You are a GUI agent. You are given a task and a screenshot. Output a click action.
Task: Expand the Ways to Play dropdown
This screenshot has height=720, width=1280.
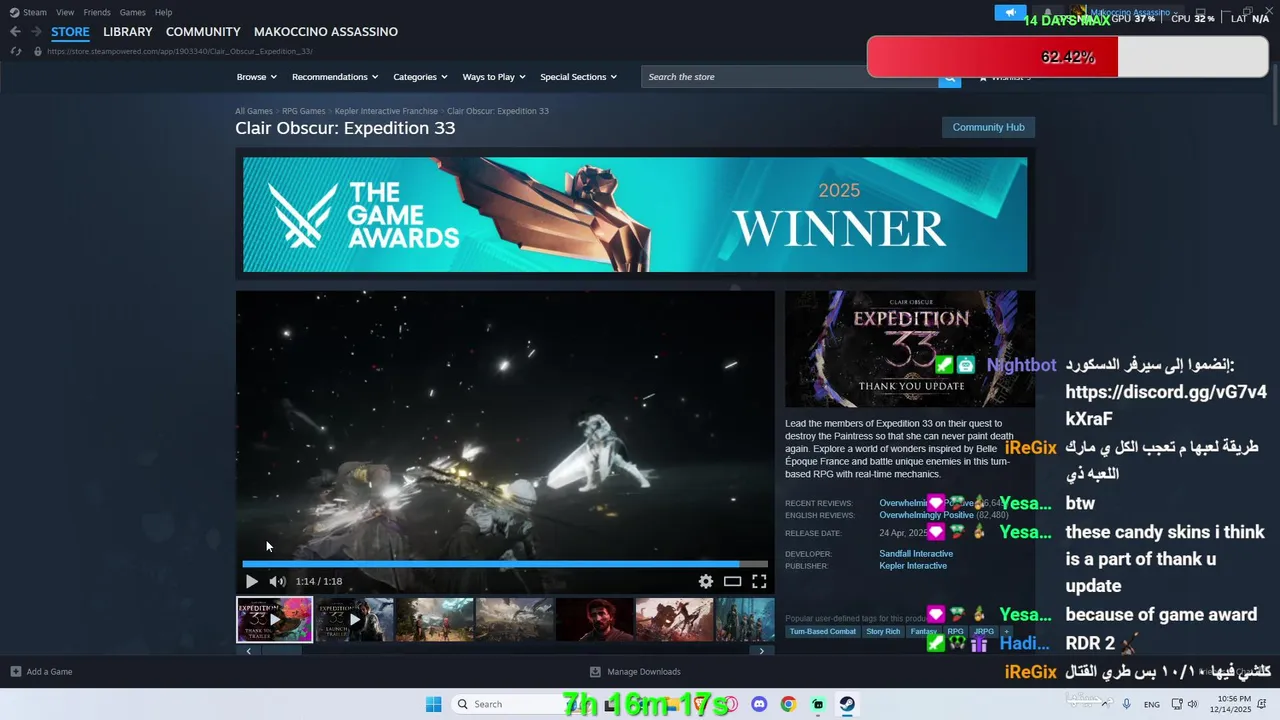point(494,77)
